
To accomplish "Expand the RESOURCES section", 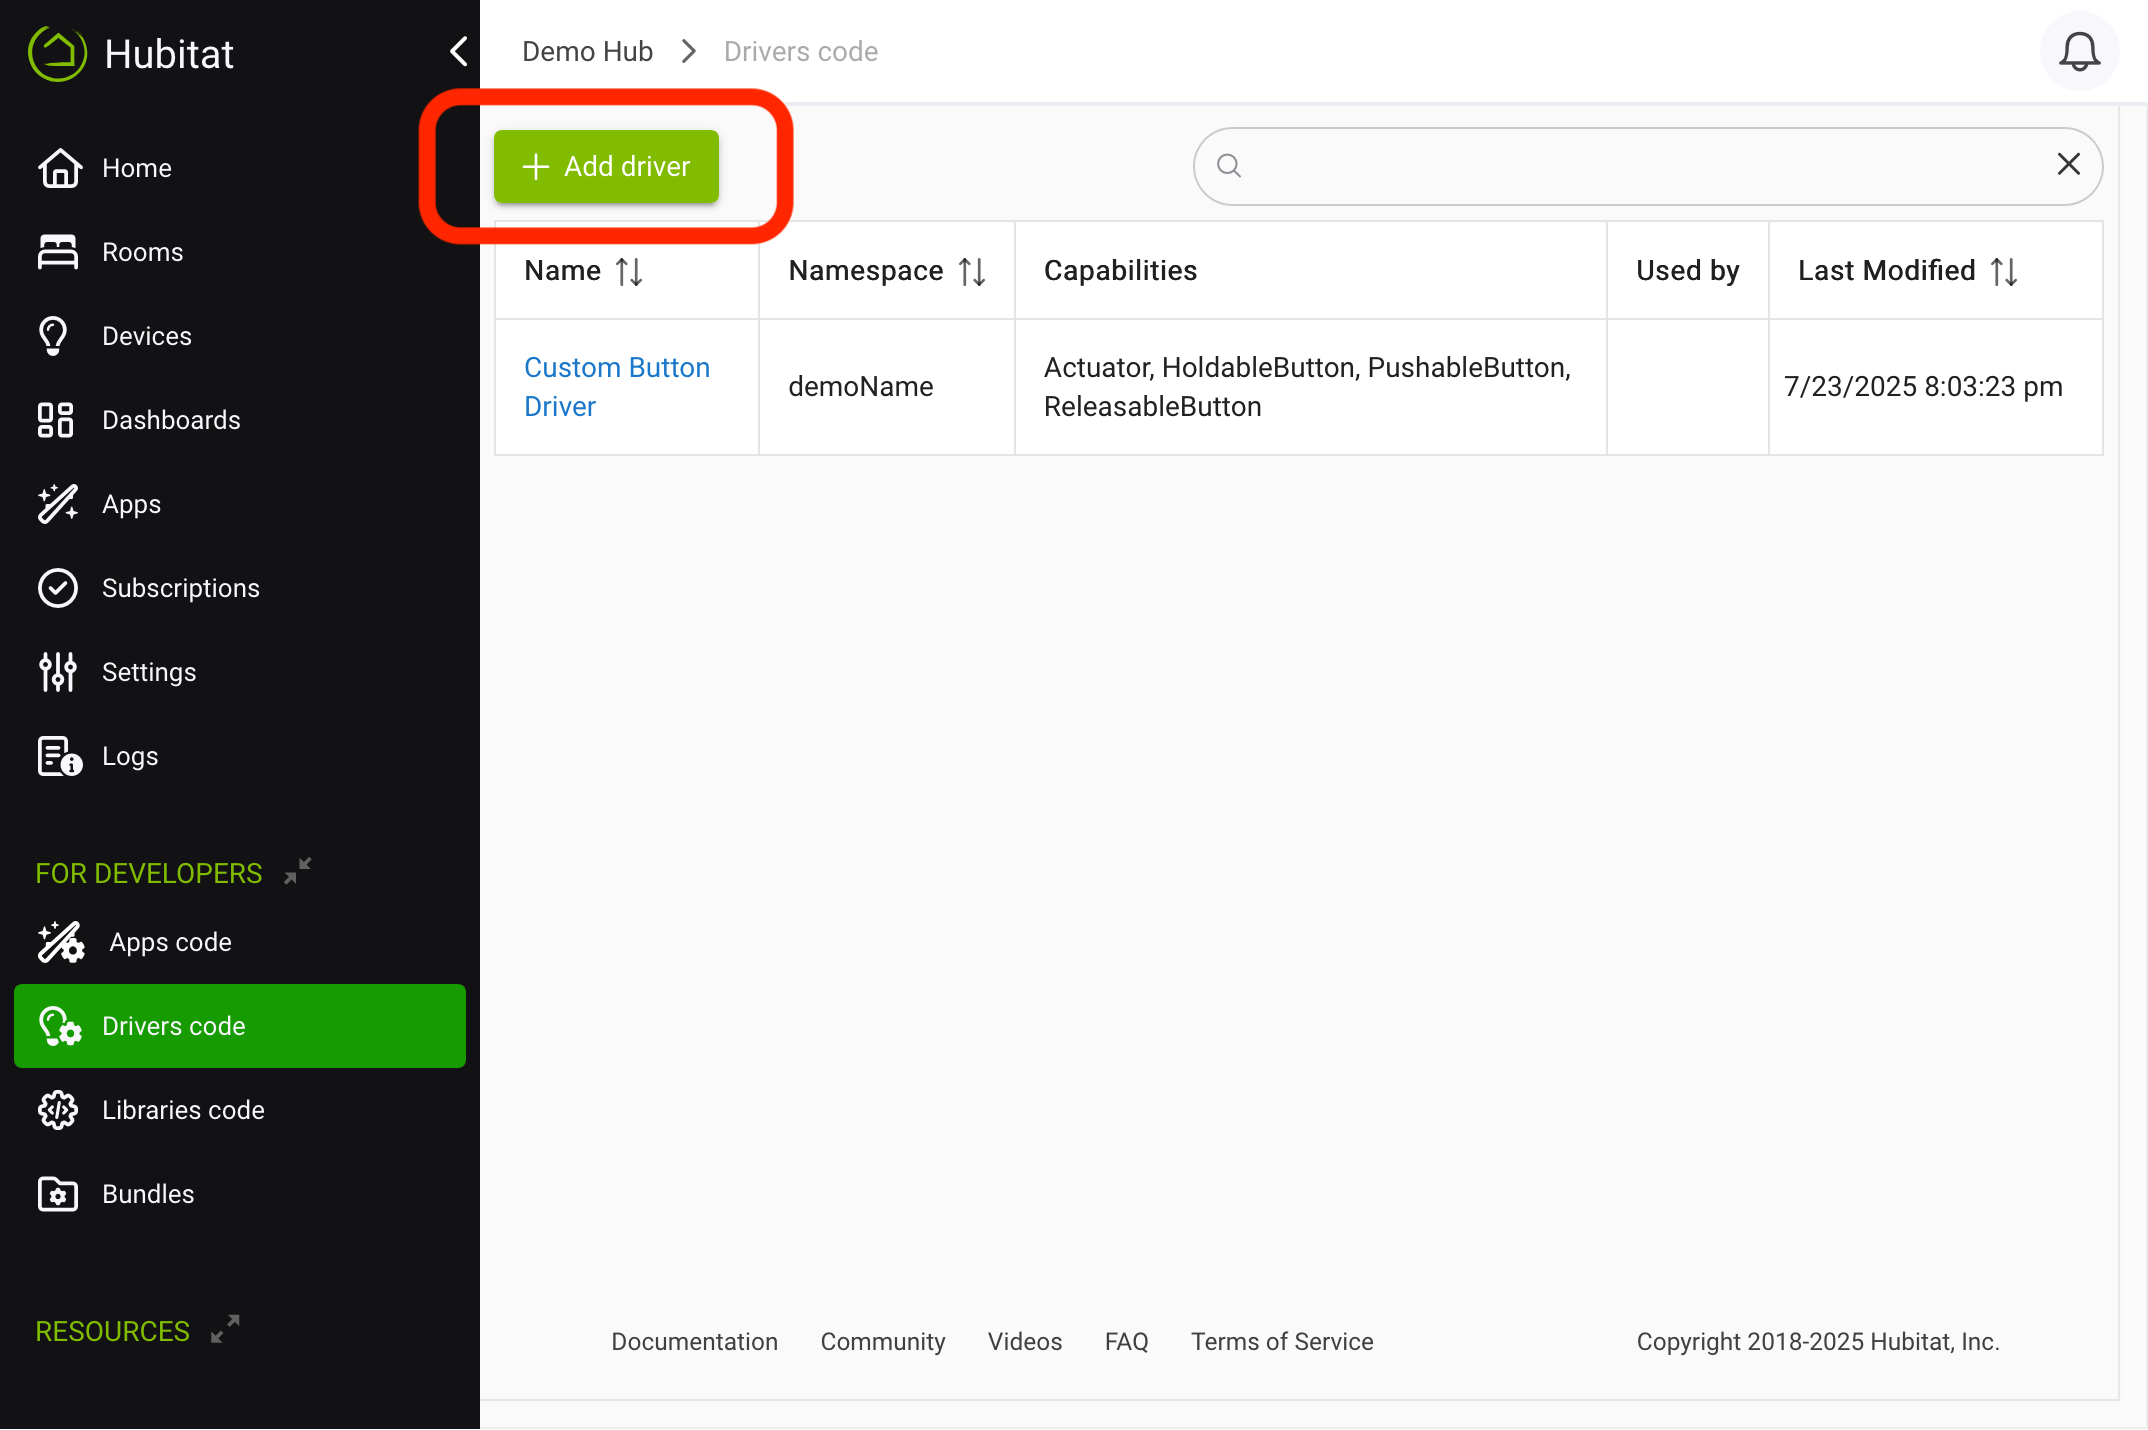I will pyautogui.click(x=226, y=1329).
